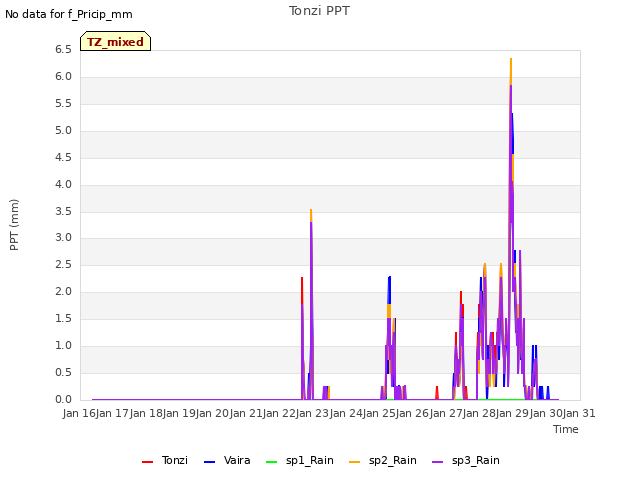
Task: Click the 6.5 y-axis tick label
Action: pos(63,50)
